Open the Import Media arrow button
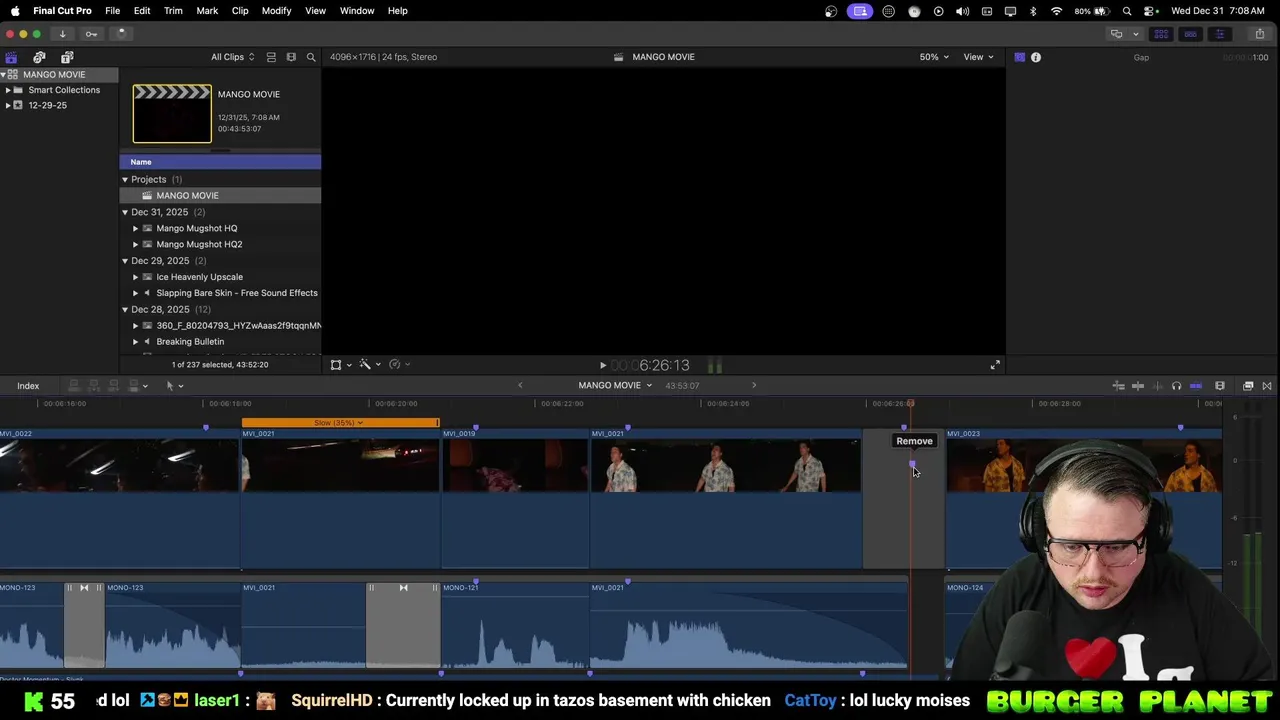The height and width of the screenshot is (720, 1280). pos(62,34)
